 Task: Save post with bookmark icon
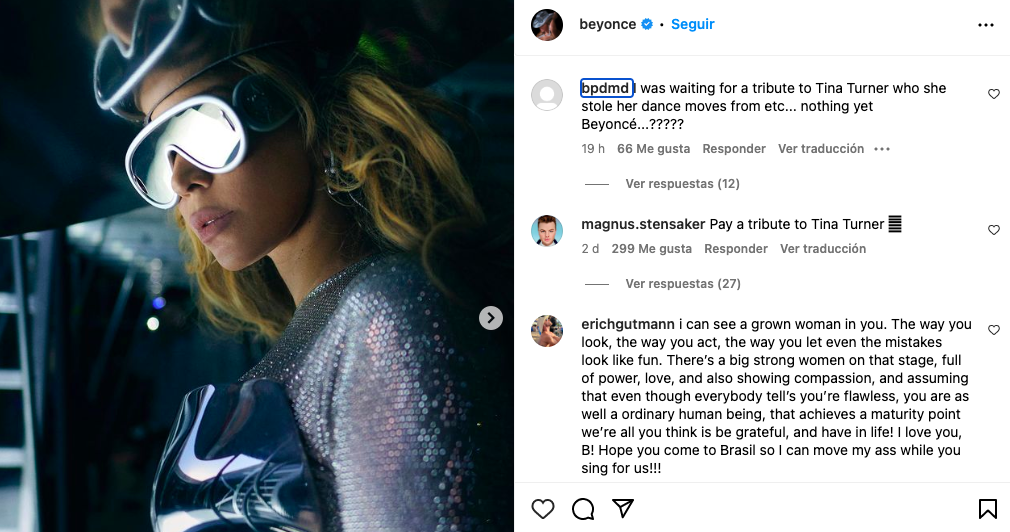click(987, 509)
